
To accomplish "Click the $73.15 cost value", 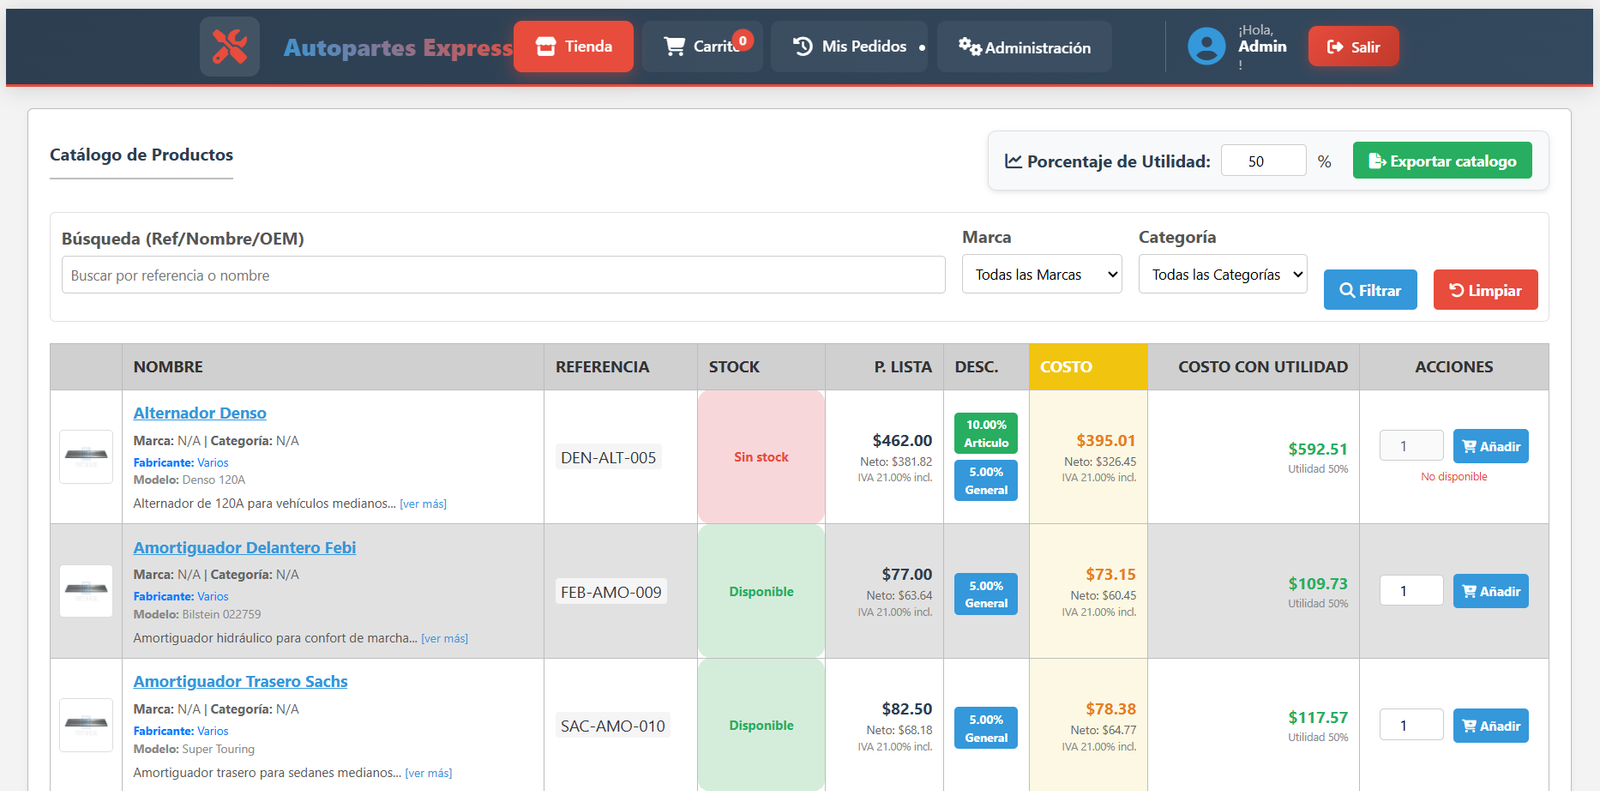I will pyautogui.click(x=1111, y=575).
